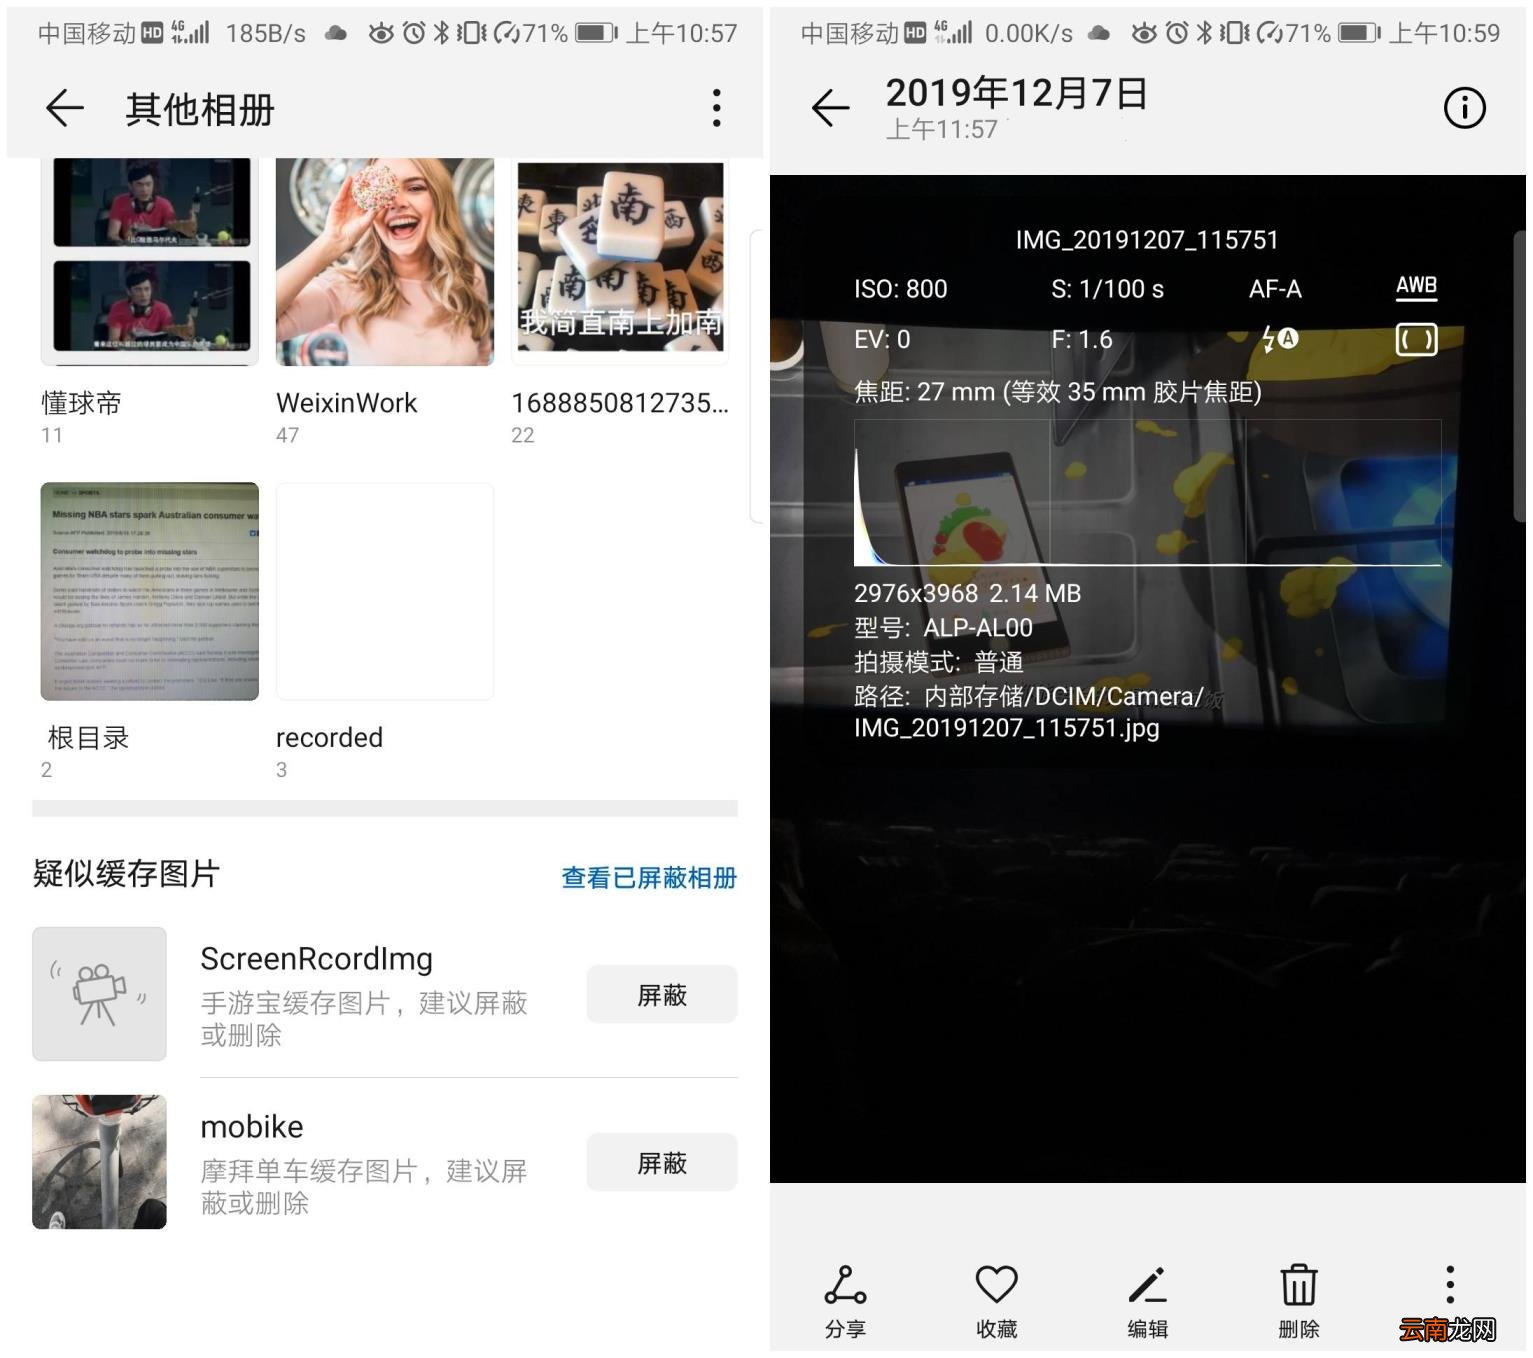The width and height of the screenshot is (1533, 1358).
Task: Tap 查看已屏蔽相册 link
Action: (649, 877)
